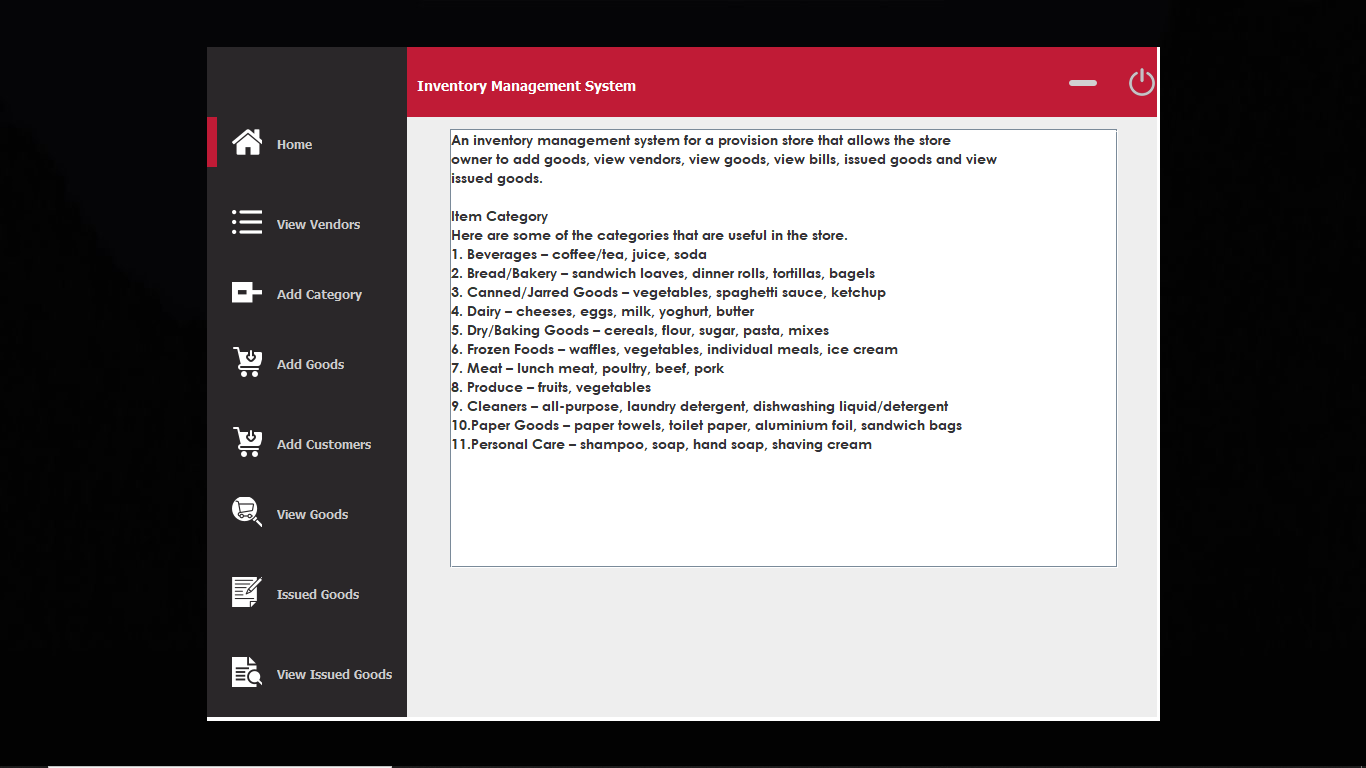Open the Home menu label

pyautogui.click(x=294, y=145)
